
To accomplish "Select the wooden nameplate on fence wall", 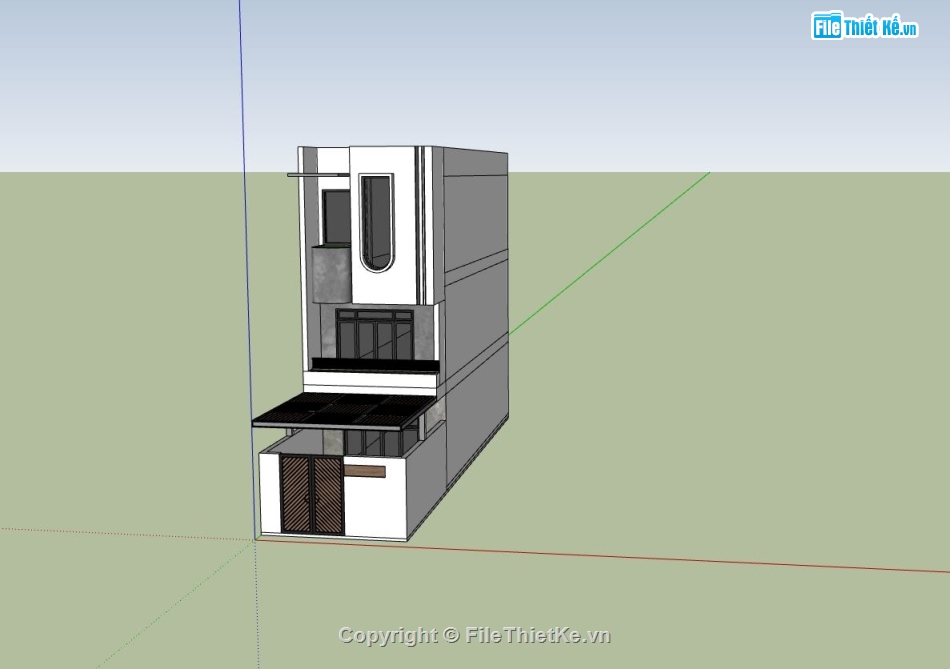I will tap(365, 471).
